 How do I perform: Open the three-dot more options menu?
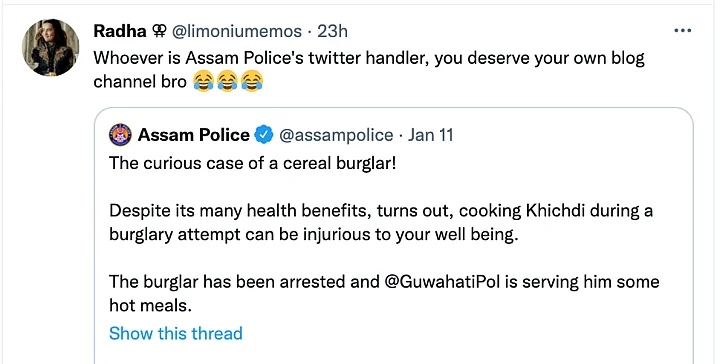pos(682,31)
